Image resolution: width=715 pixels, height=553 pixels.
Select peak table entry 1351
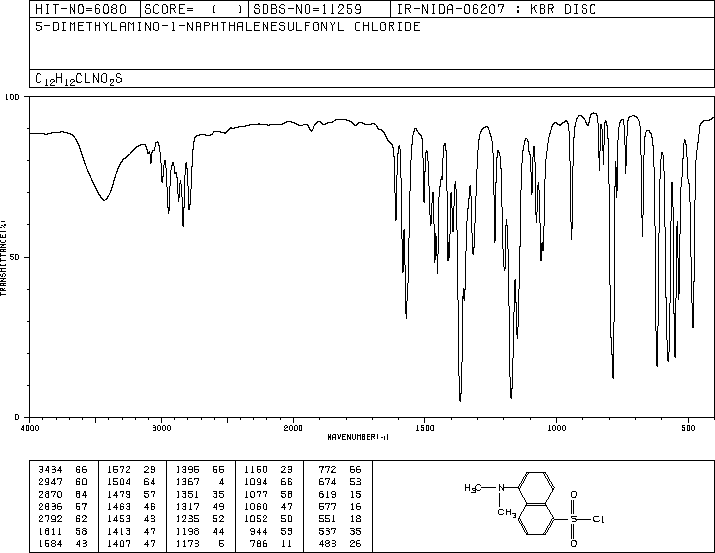(187, 494)
